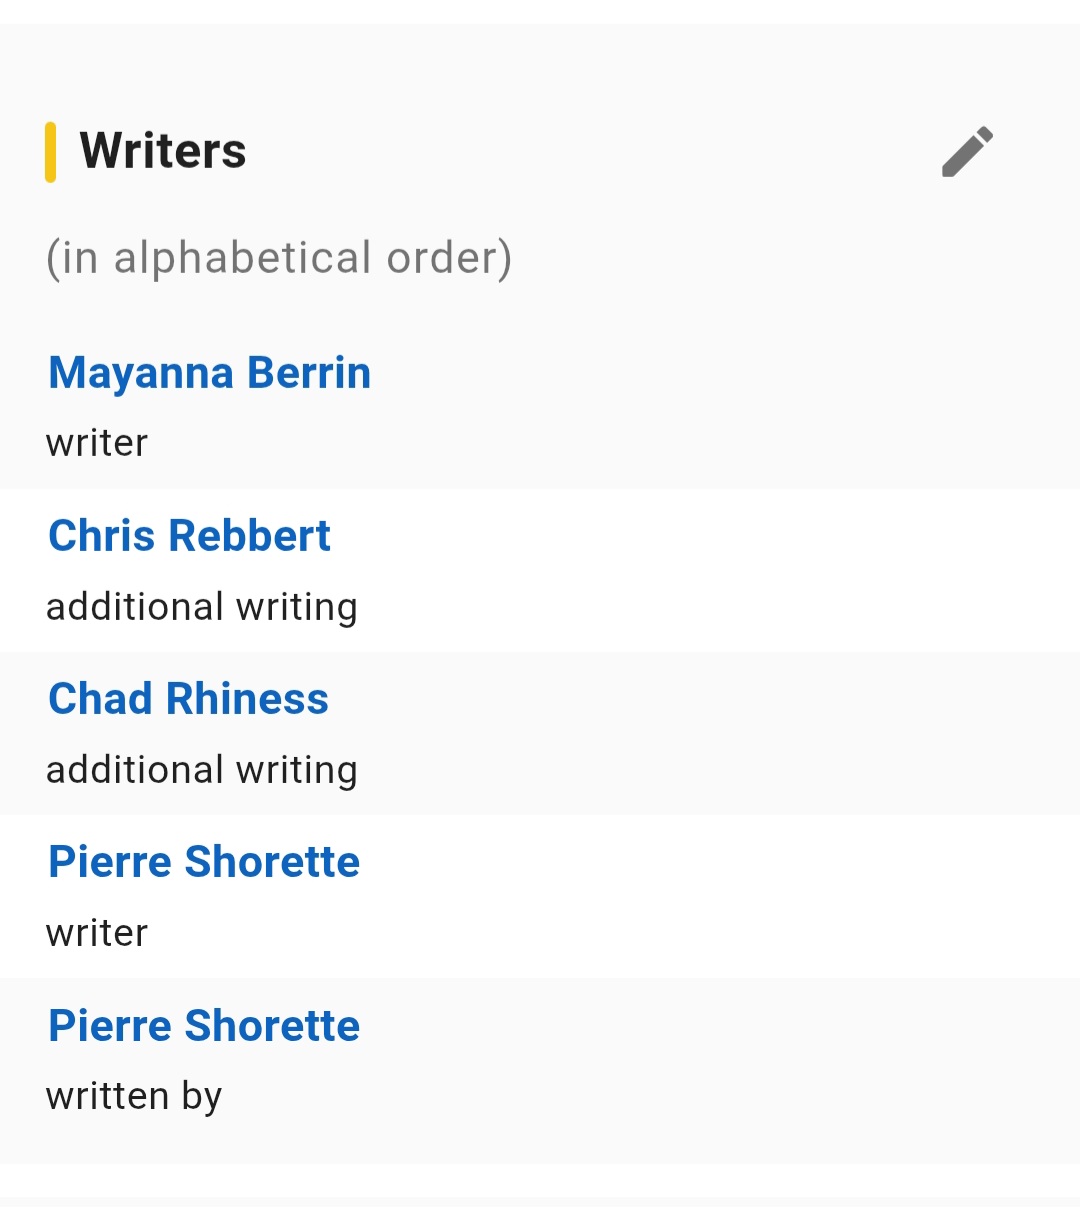Click the yellow accent bar beside Writers
The image size is (1080, 1207).
pyautogui.click(x=50, y=152)
